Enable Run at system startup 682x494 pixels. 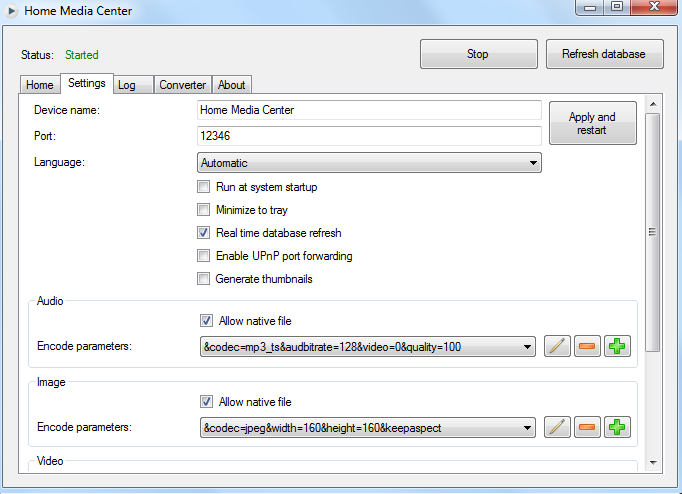point(204,187)
